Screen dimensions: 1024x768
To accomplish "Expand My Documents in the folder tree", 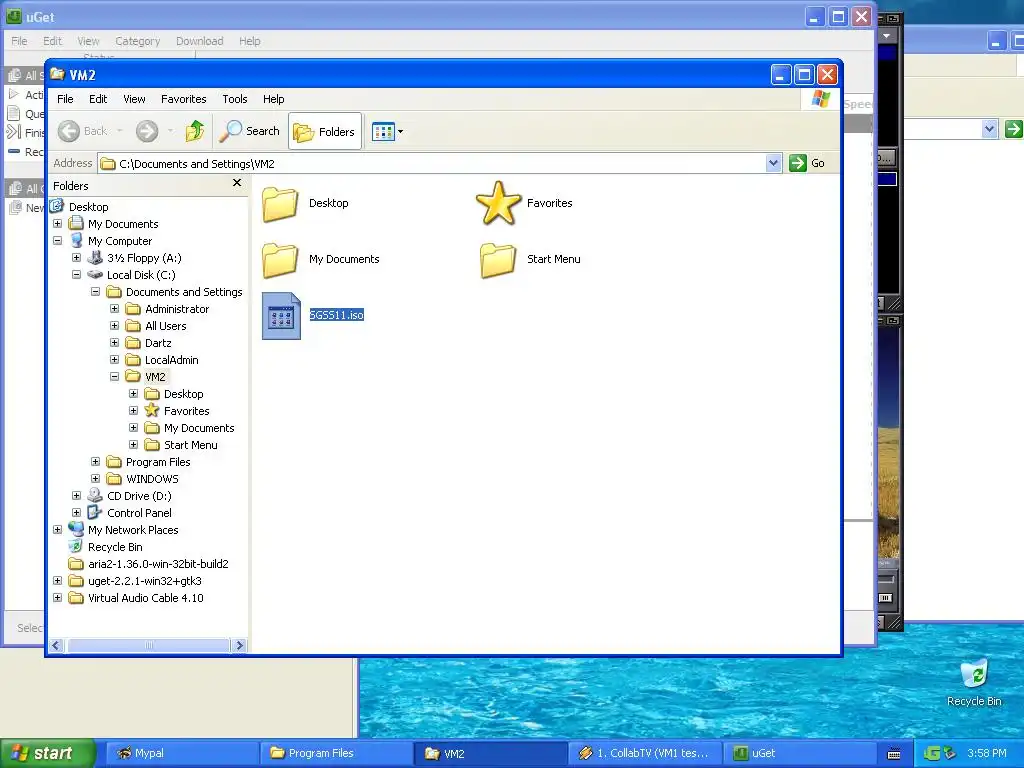I will 57,224.
